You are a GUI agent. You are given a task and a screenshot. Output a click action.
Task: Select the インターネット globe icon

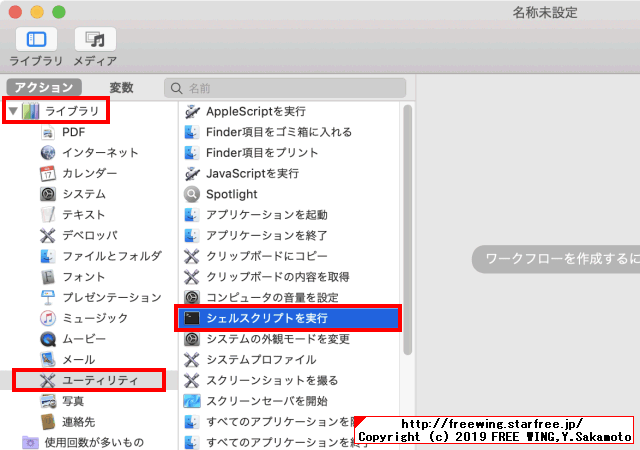coord(48,153)
